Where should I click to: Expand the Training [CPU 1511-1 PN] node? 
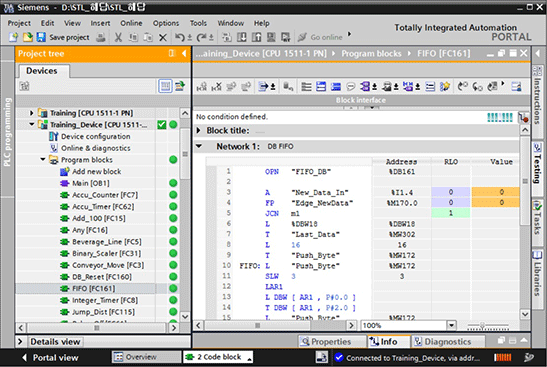point(31,113)
